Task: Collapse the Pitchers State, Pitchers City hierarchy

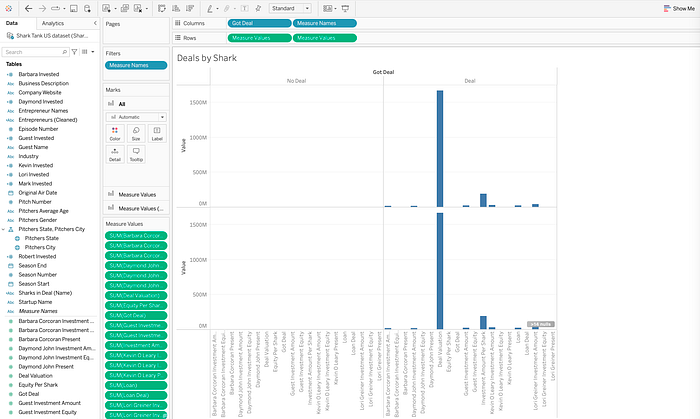Action: (x=4, y=229)
